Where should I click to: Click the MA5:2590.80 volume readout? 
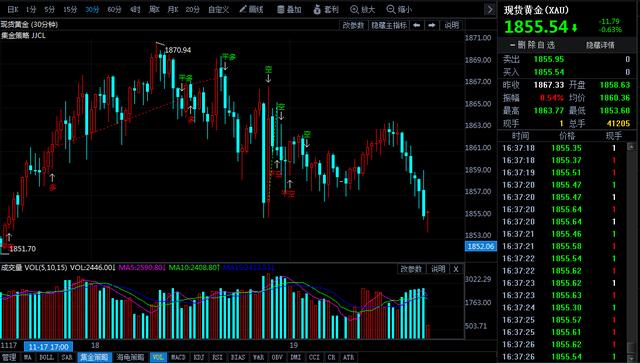coord(142,268)
